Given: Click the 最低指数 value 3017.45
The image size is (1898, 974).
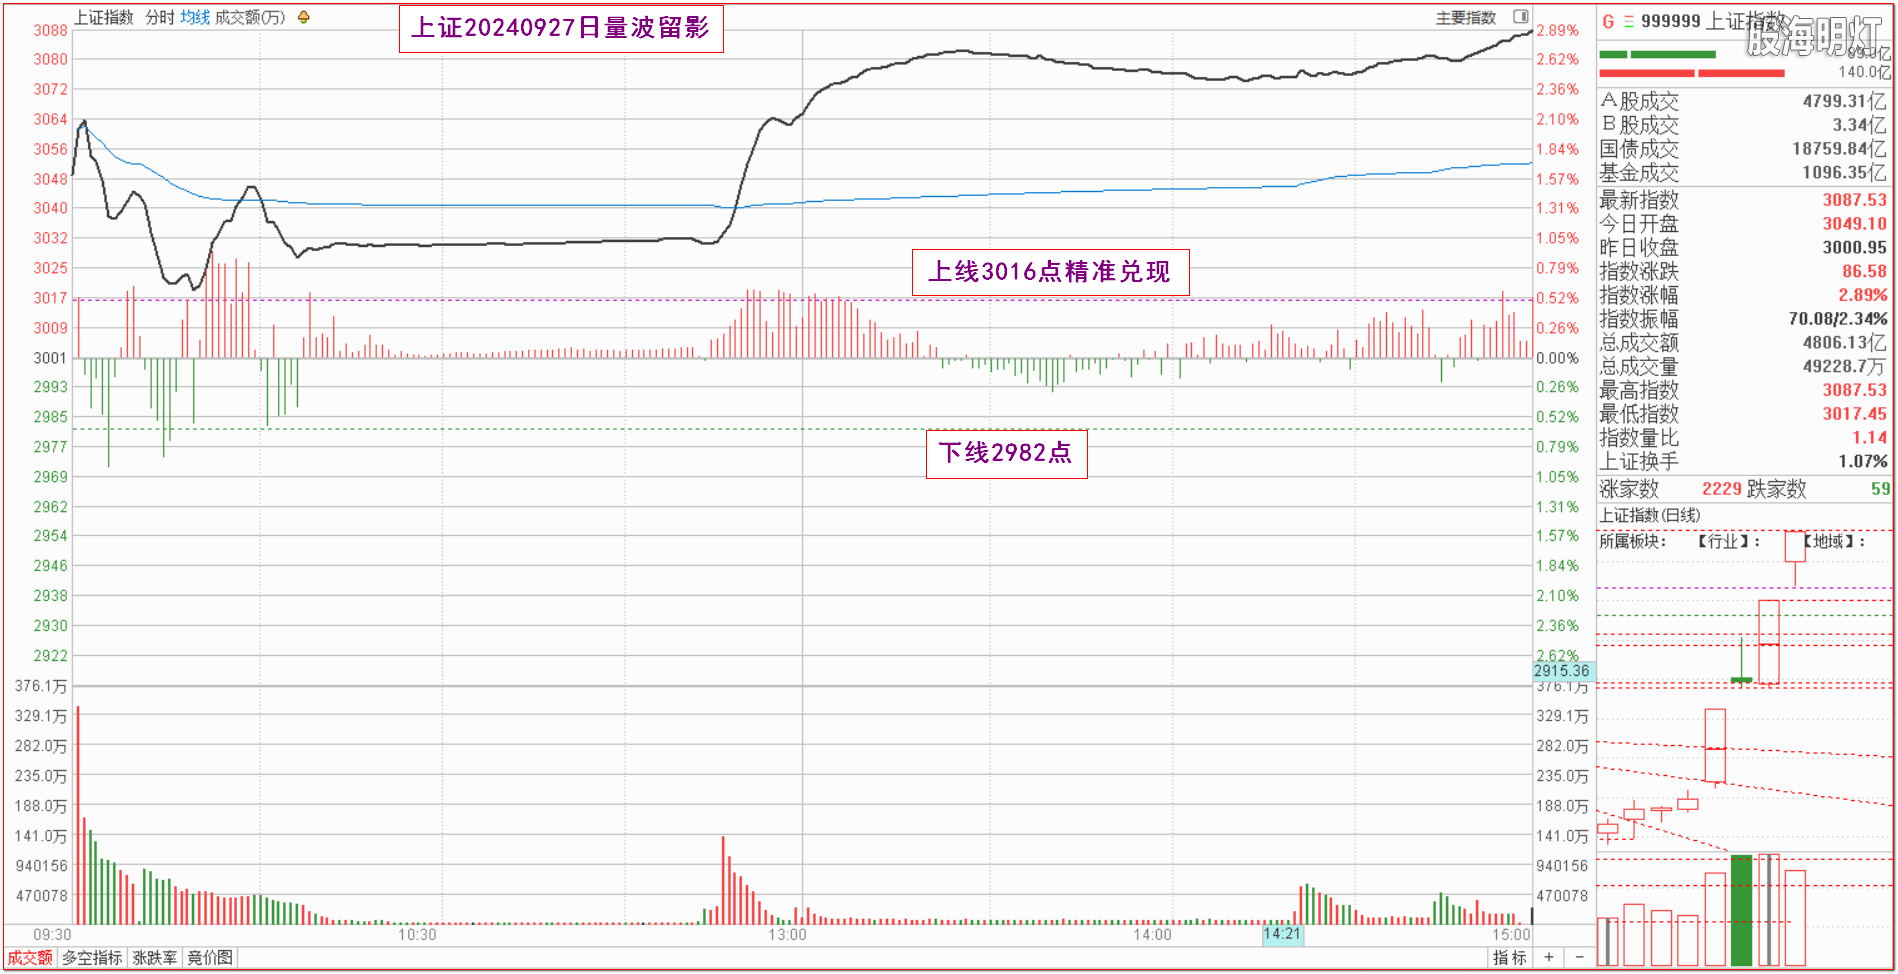Looking at the screenshot, I should (x=1854, y=413).
